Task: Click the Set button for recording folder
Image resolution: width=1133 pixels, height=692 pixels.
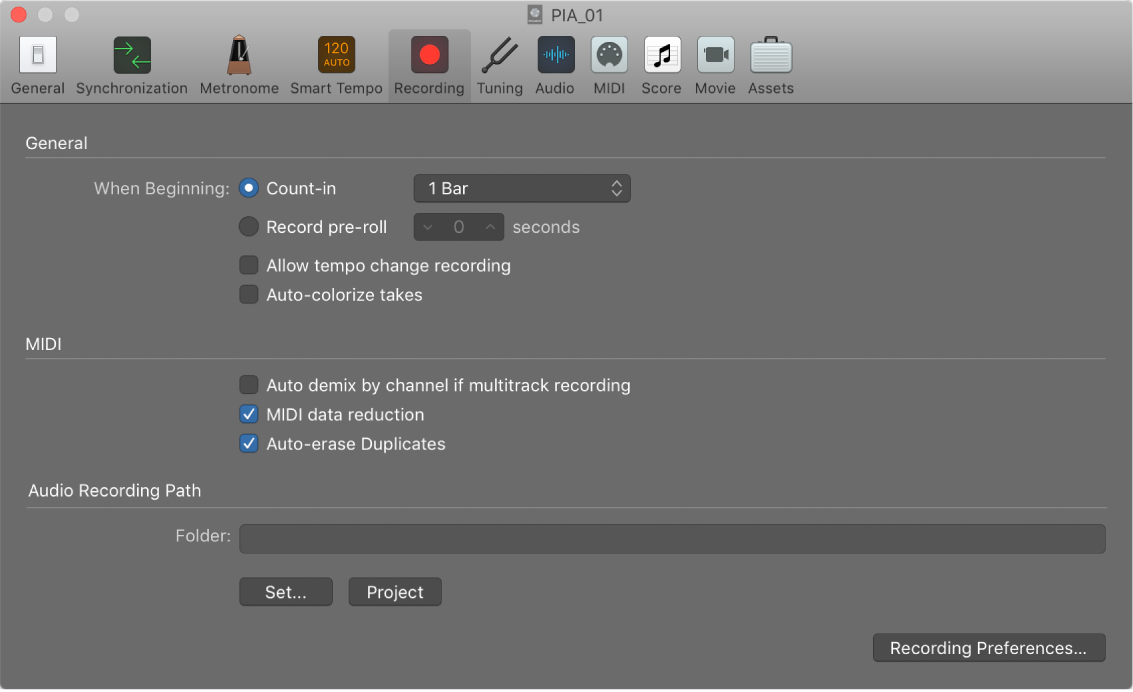Action: tap(285, 591)
